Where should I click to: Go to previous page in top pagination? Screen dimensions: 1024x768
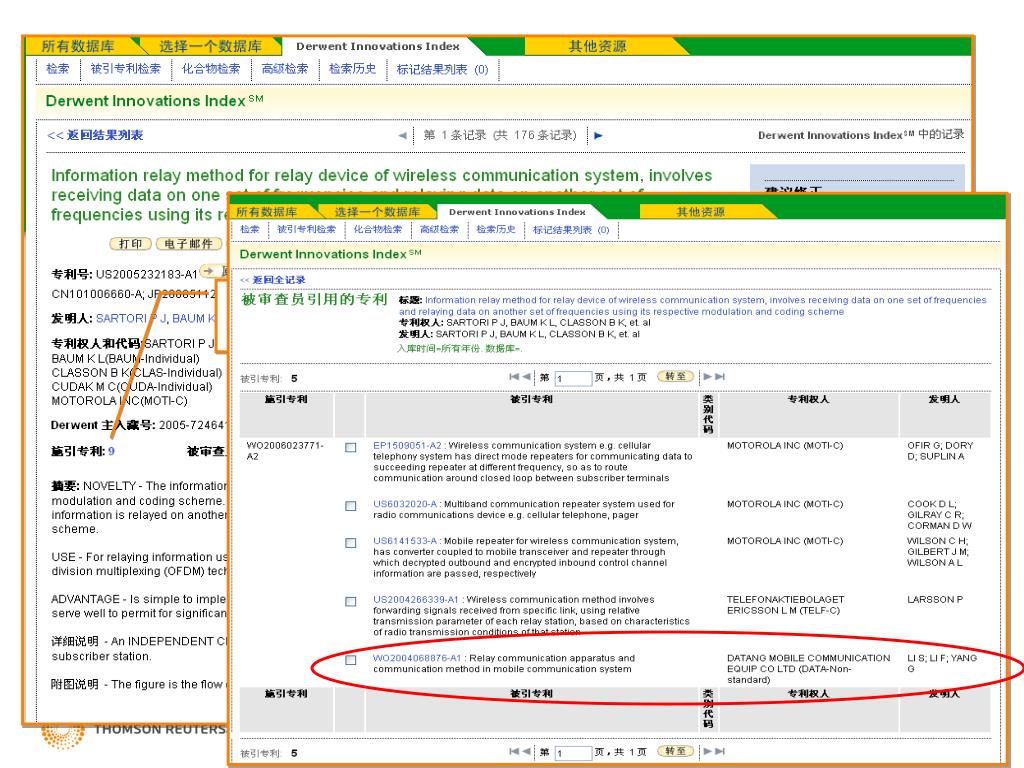(526, 377)
